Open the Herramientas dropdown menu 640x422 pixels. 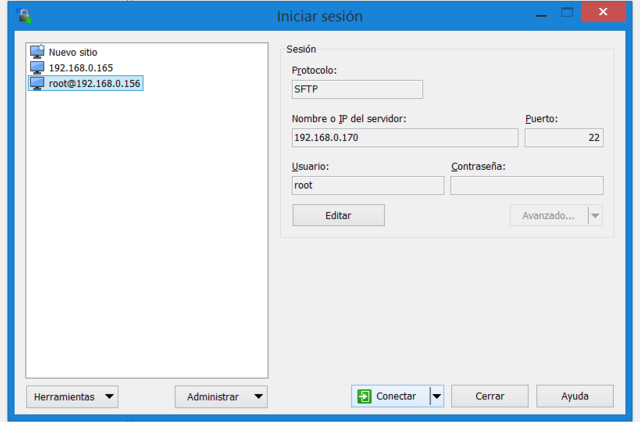tap(72, 397)
